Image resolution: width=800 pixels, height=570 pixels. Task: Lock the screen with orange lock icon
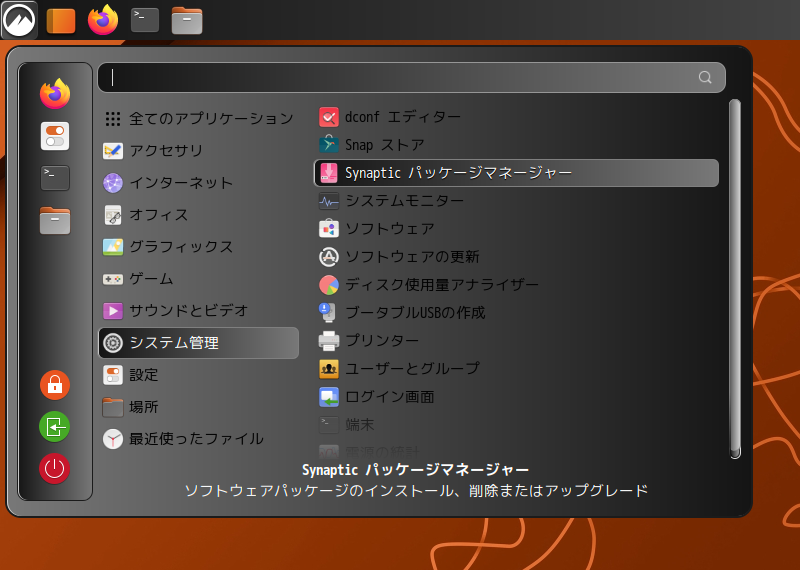click(55, 385)
